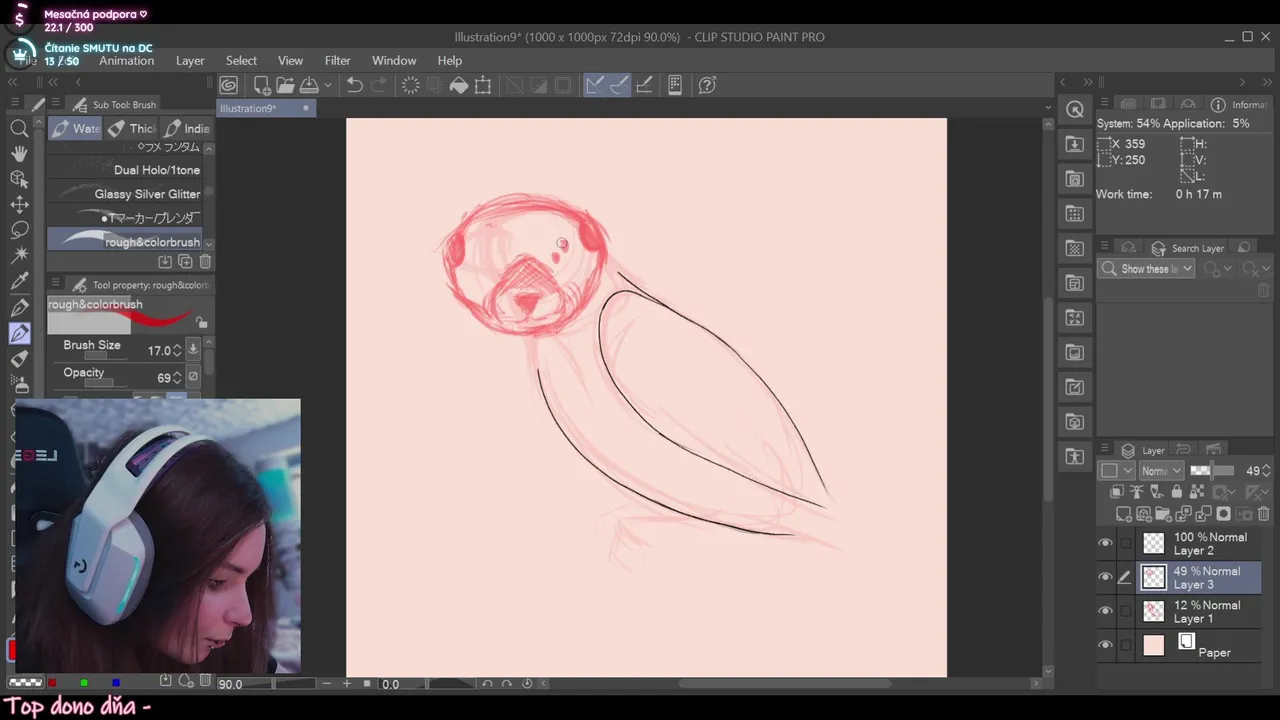Open the blending mode Normal dropdown
This screenshot has width=1280, height=720.
[1162, 471]
